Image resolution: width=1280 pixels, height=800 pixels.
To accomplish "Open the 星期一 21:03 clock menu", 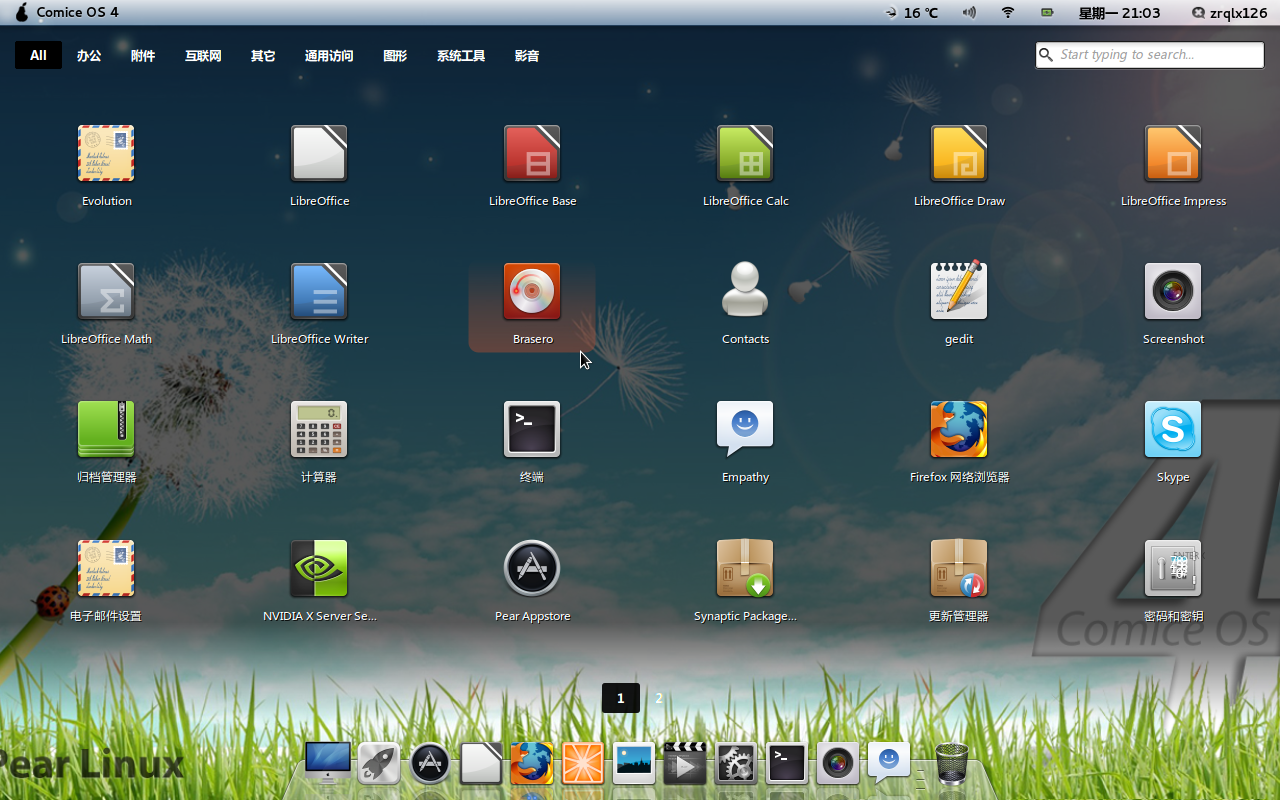I will pos(1119,13).
